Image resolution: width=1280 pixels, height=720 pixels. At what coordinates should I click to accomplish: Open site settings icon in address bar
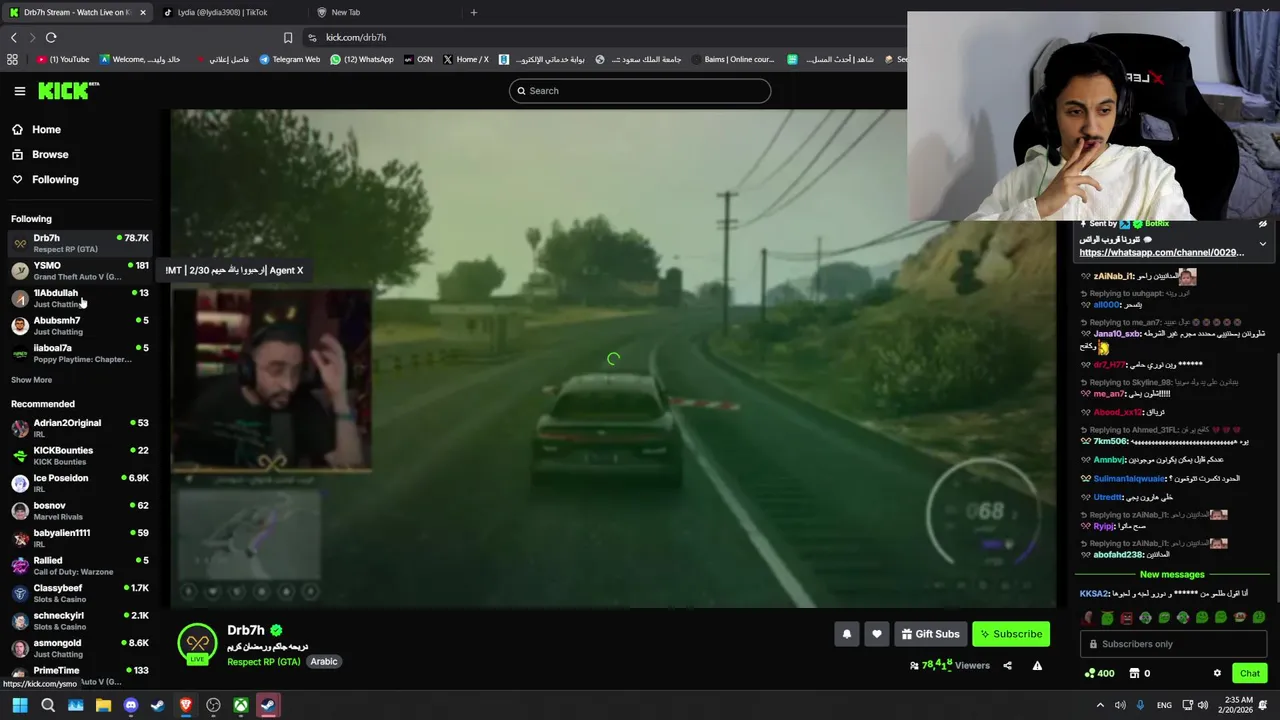tap(313, 37)
